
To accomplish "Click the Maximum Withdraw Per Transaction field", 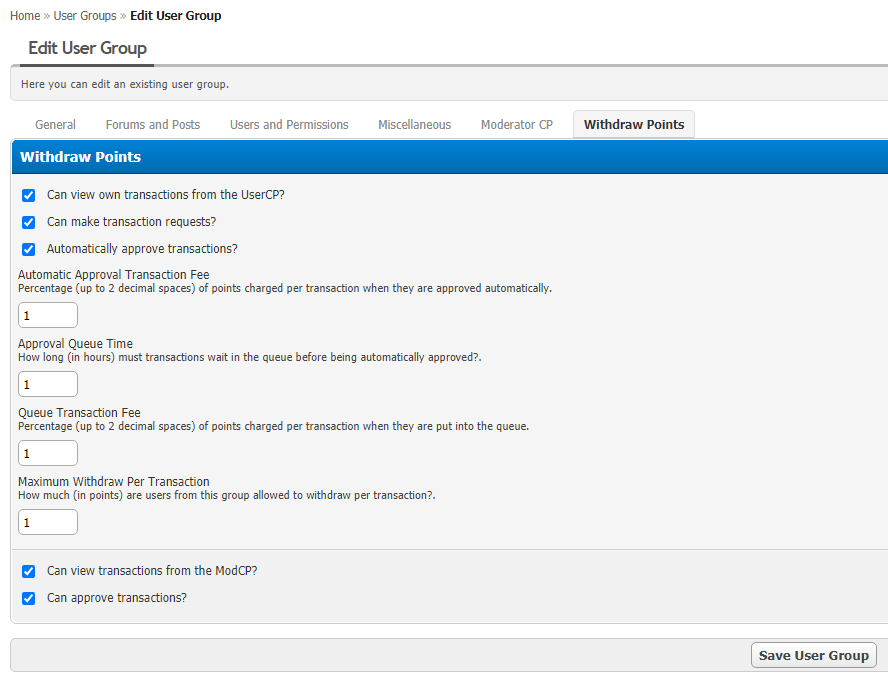I will [x=48, y=522].
